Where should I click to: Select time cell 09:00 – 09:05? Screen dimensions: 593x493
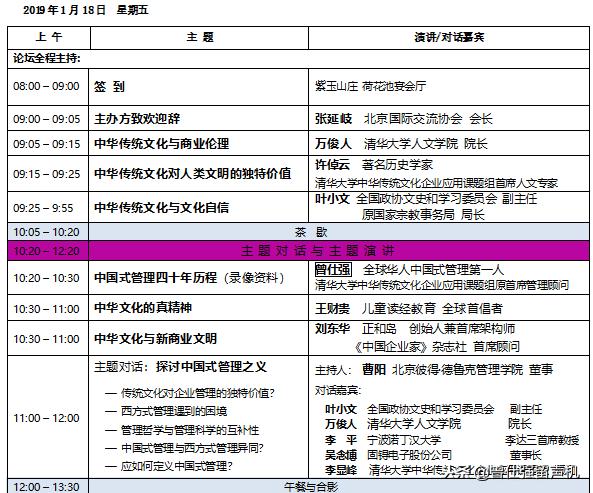coord(47,119)
